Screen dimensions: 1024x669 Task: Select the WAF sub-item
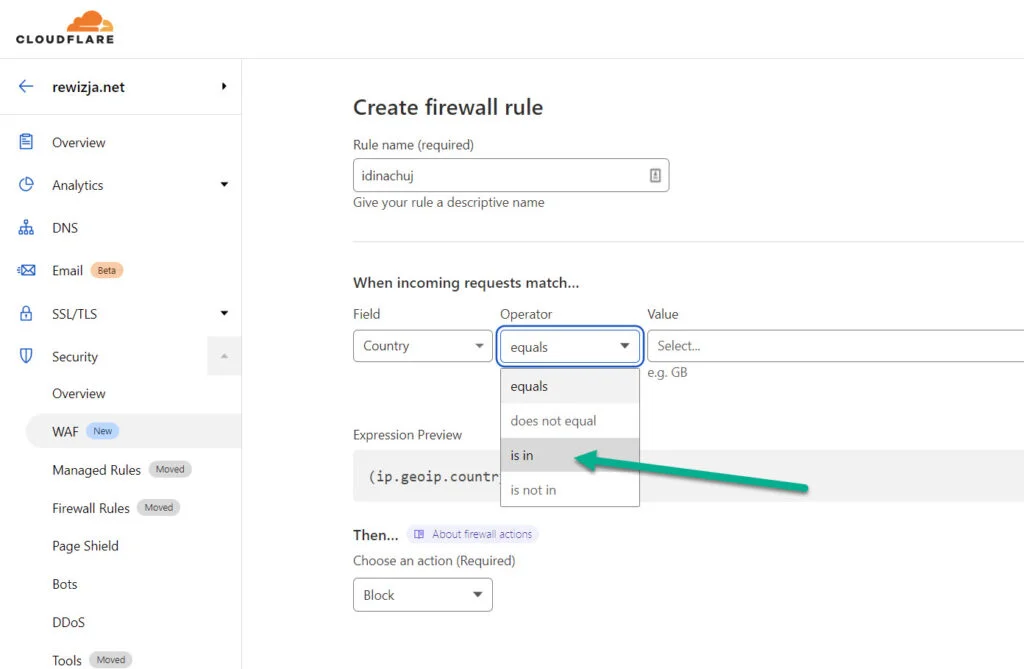[133, 431]
